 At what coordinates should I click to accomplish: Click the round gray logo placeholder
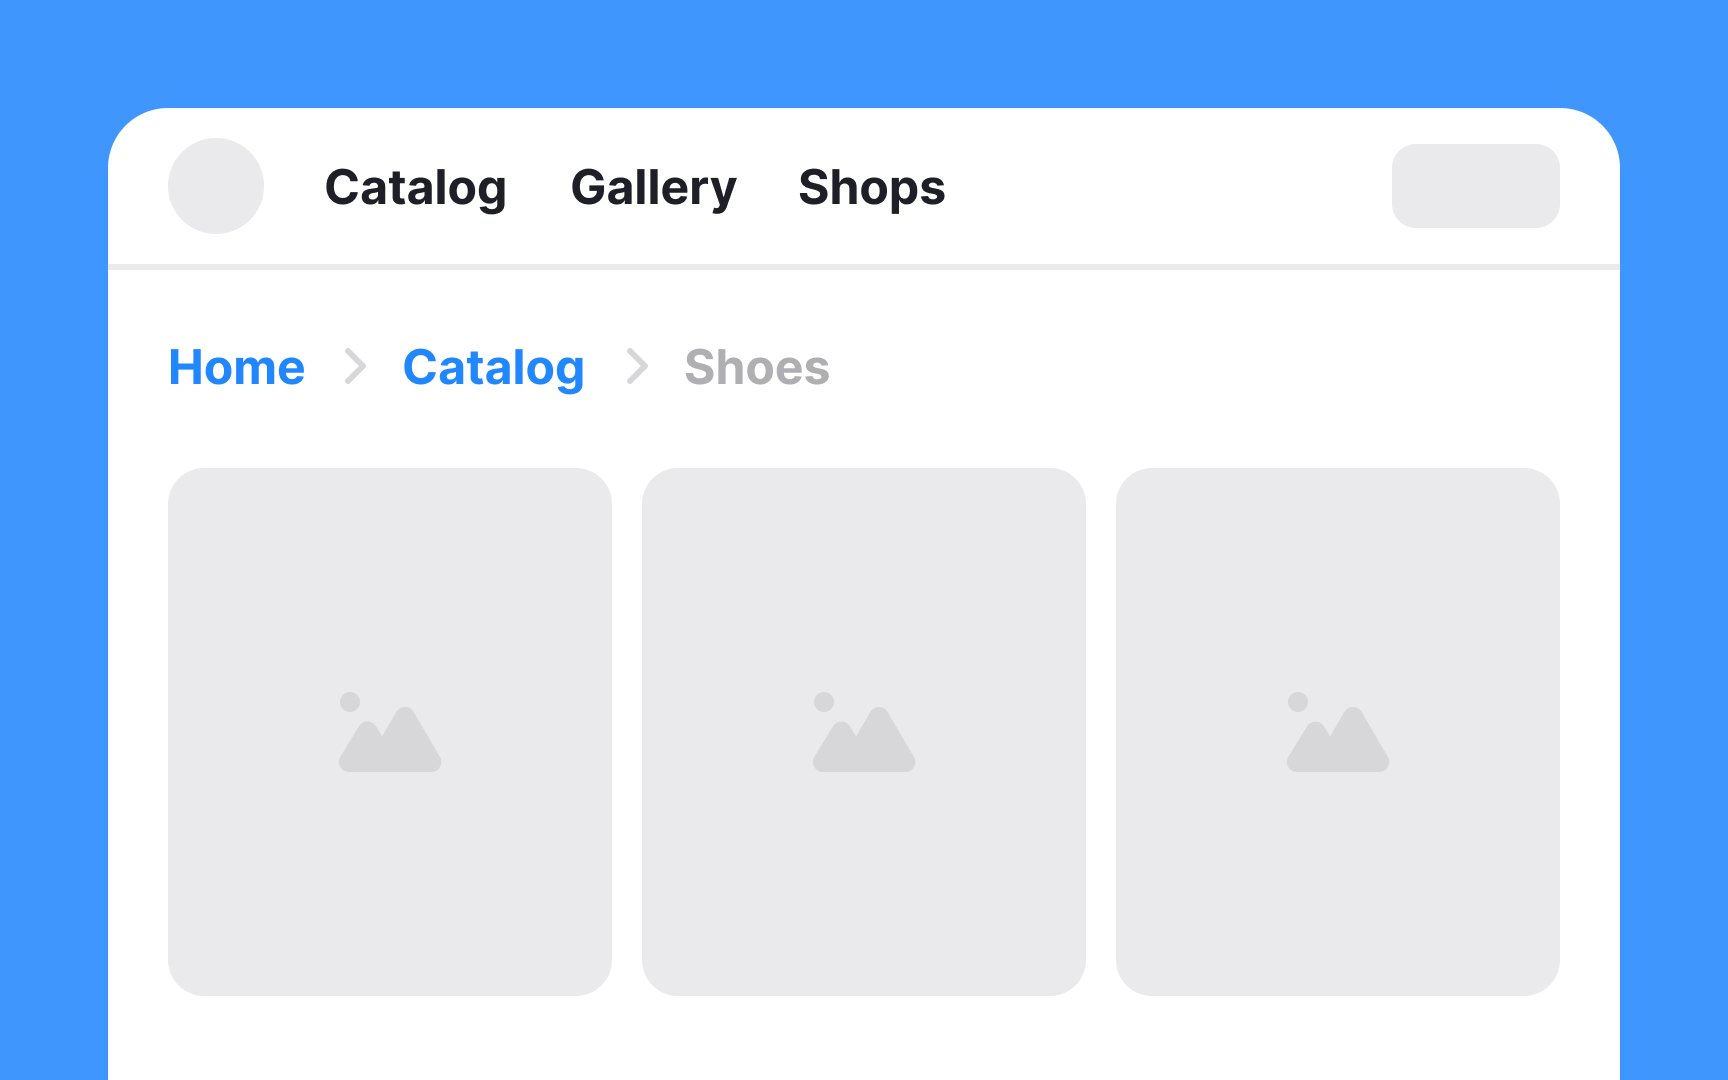tap(216, 186)
